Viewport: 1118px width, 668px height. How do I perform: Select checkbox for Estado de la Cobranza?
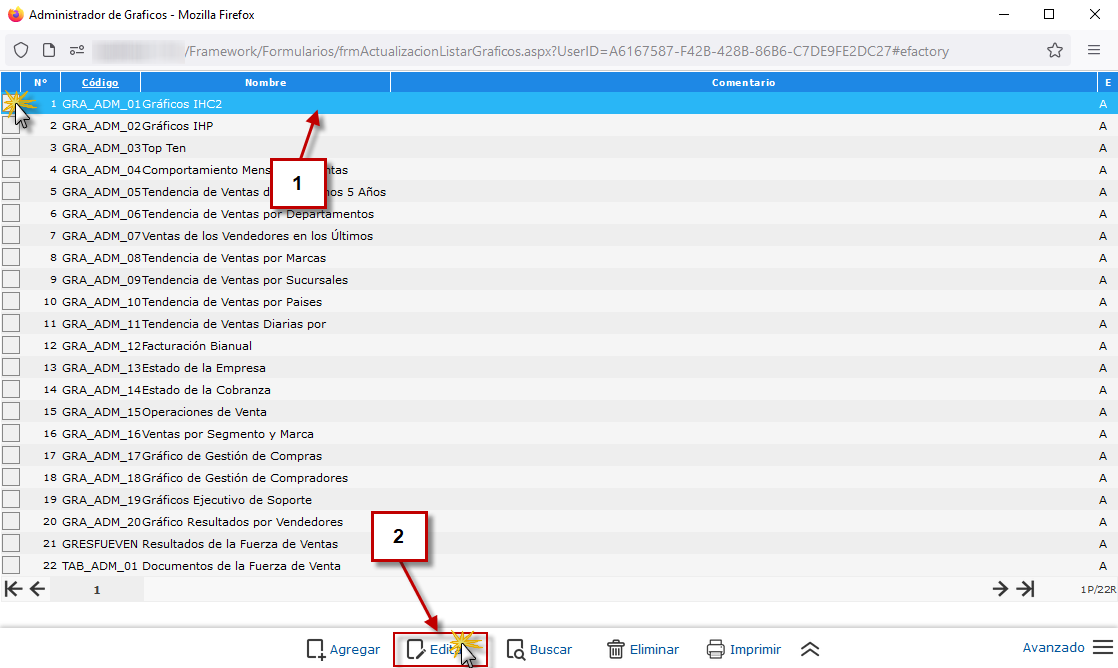(11, 390)
